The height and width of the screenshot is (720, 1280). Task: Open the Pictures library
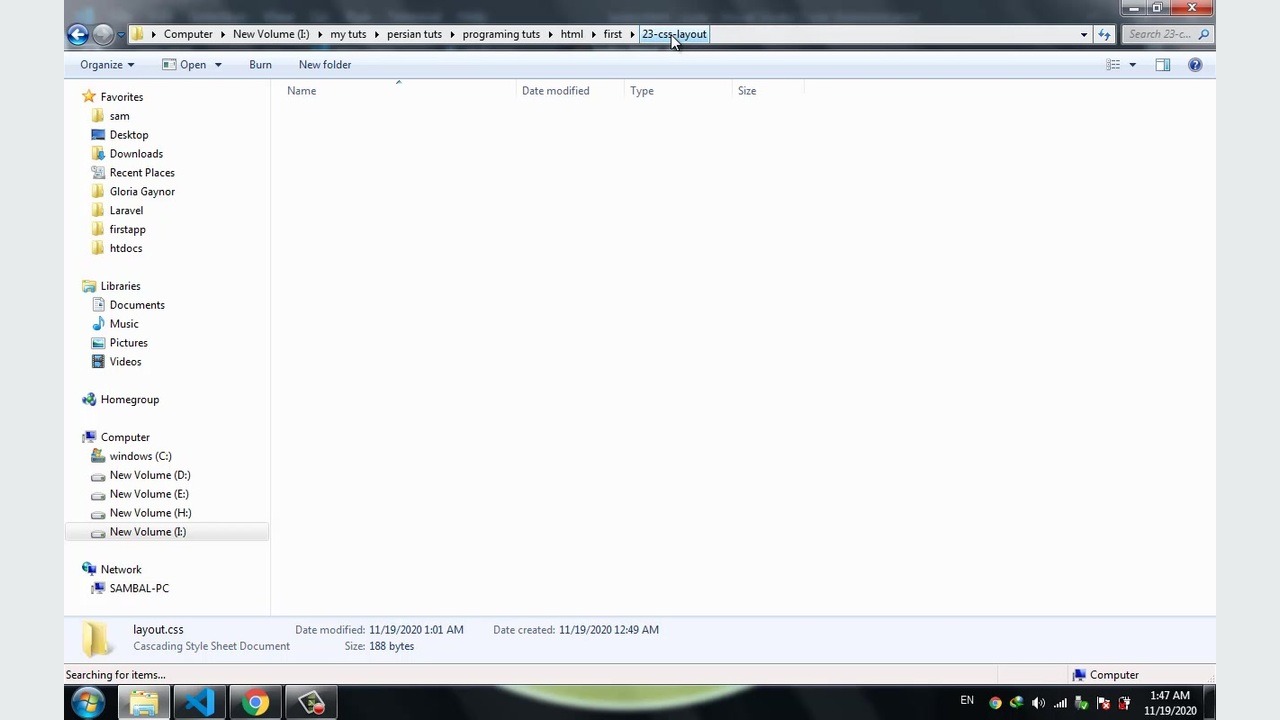coord(129,343)
